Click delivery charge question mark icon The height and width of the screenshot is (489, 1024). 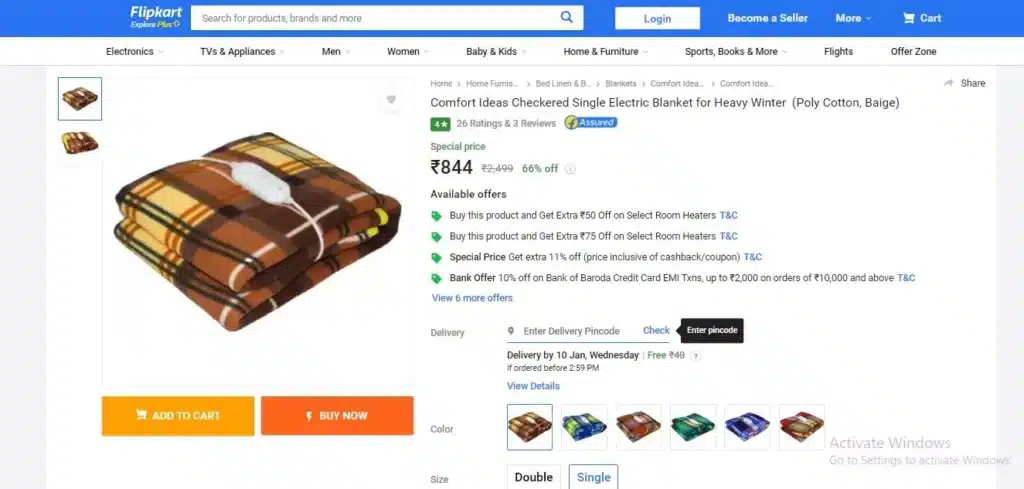[x=696, y=356]
